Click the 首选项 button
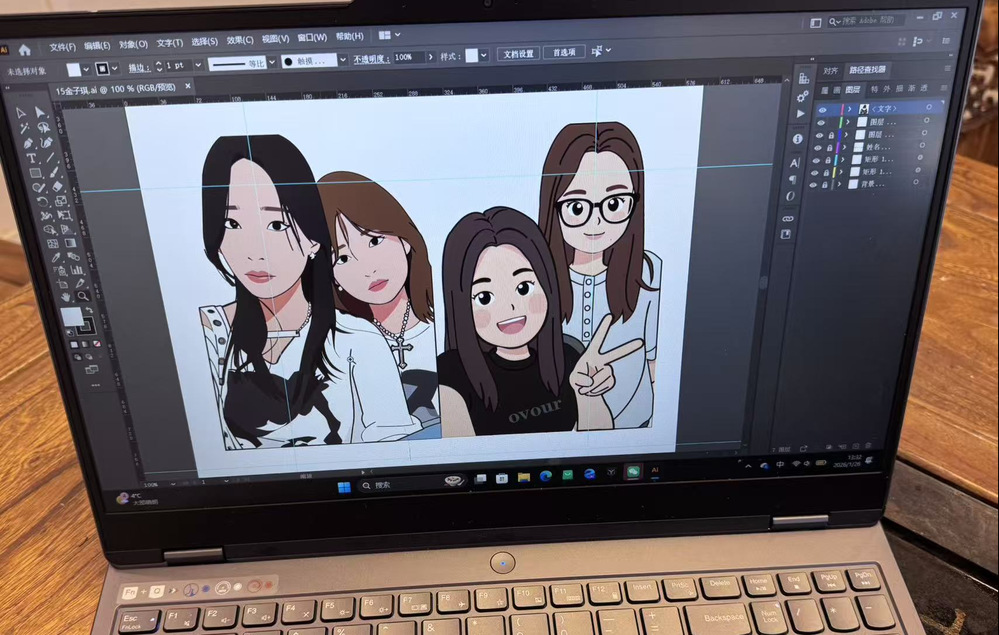Viewport: 999px width, 635px height. (x=565, y=53)
